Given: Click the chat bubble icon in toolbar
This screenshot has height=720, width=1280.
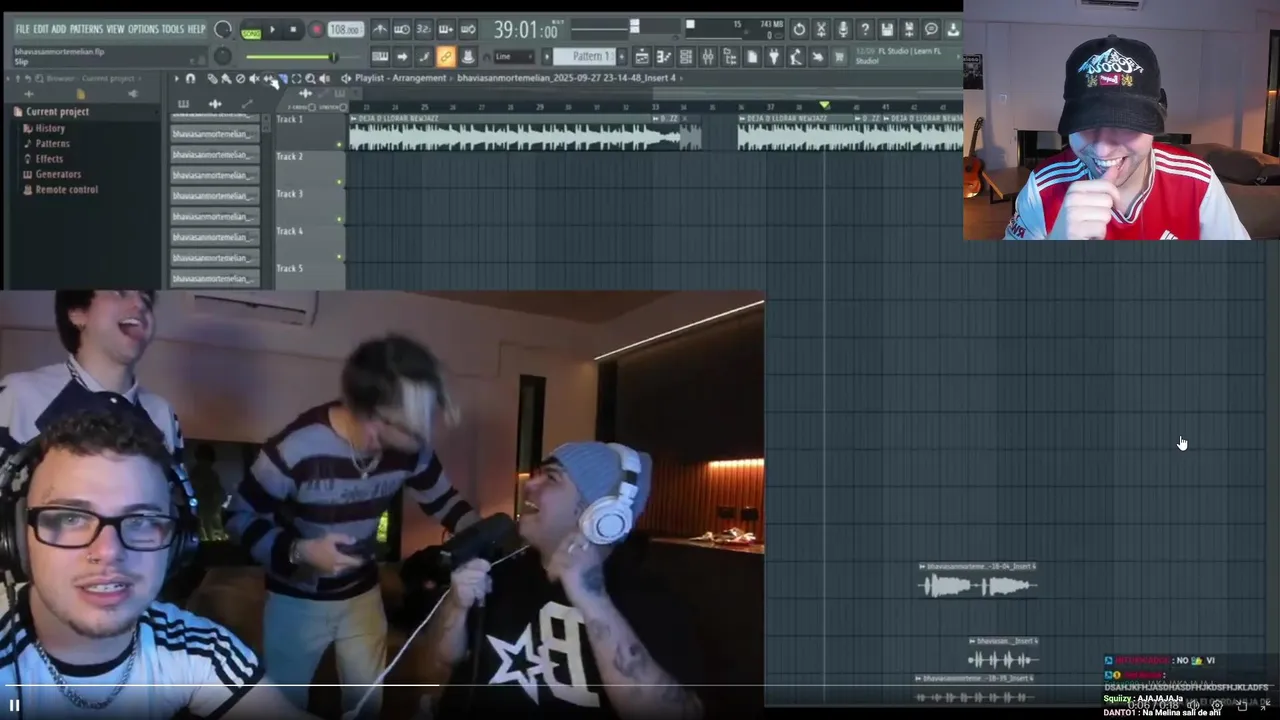Looking at the screenshot, I should click(931, 29).
